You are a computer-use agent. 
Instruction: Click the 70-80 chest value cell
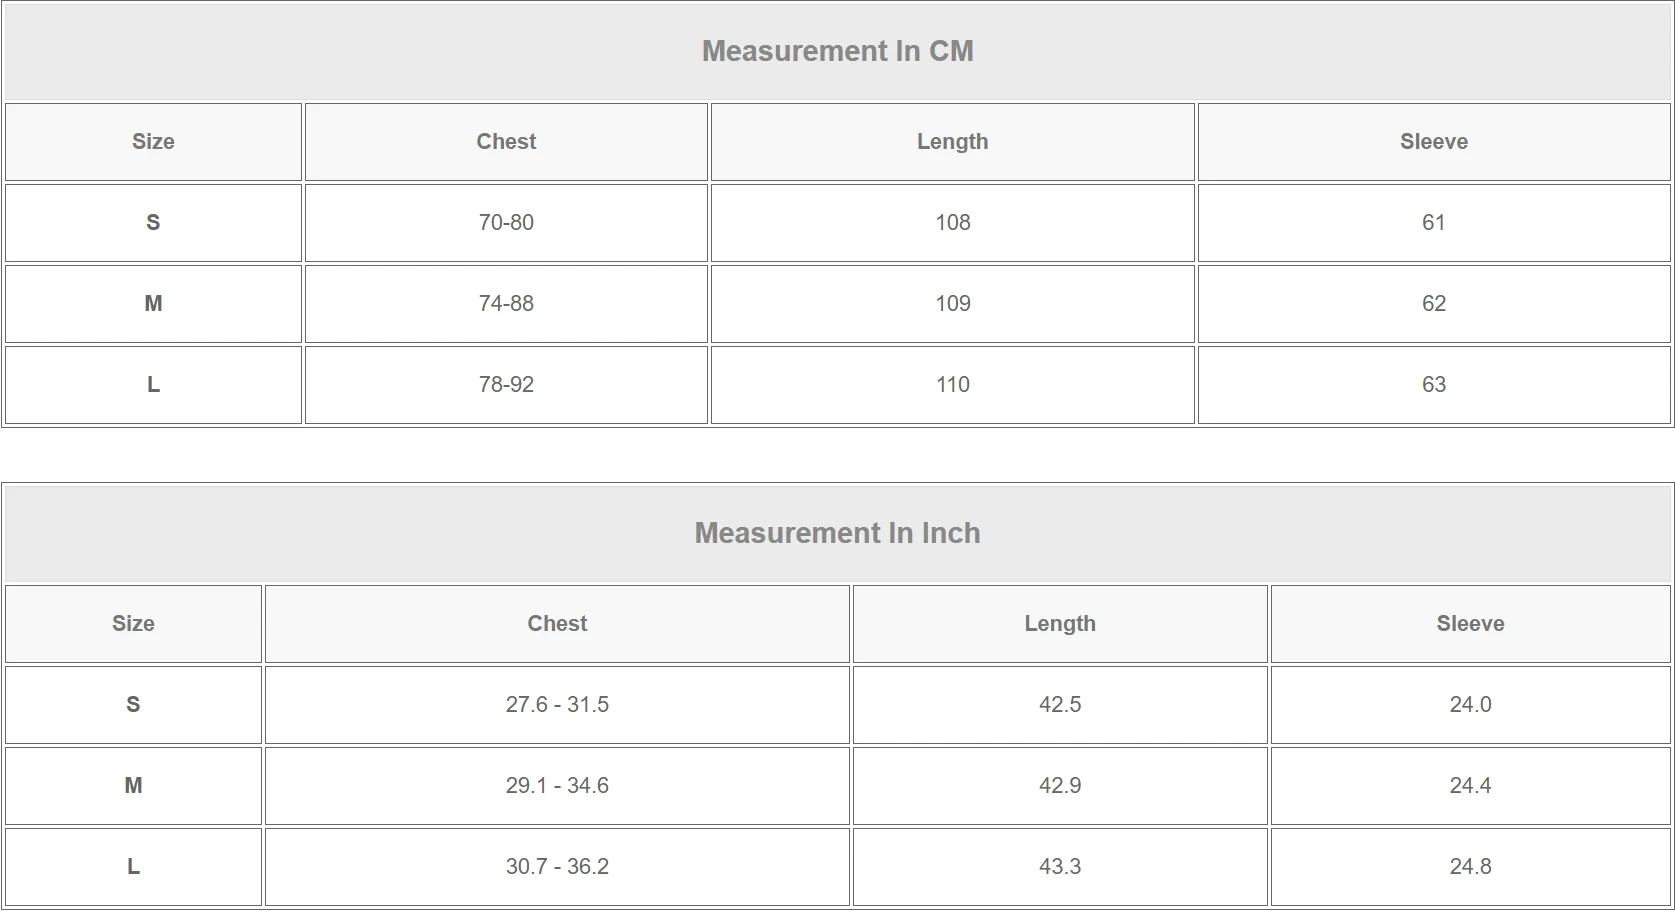pos(506,223)
